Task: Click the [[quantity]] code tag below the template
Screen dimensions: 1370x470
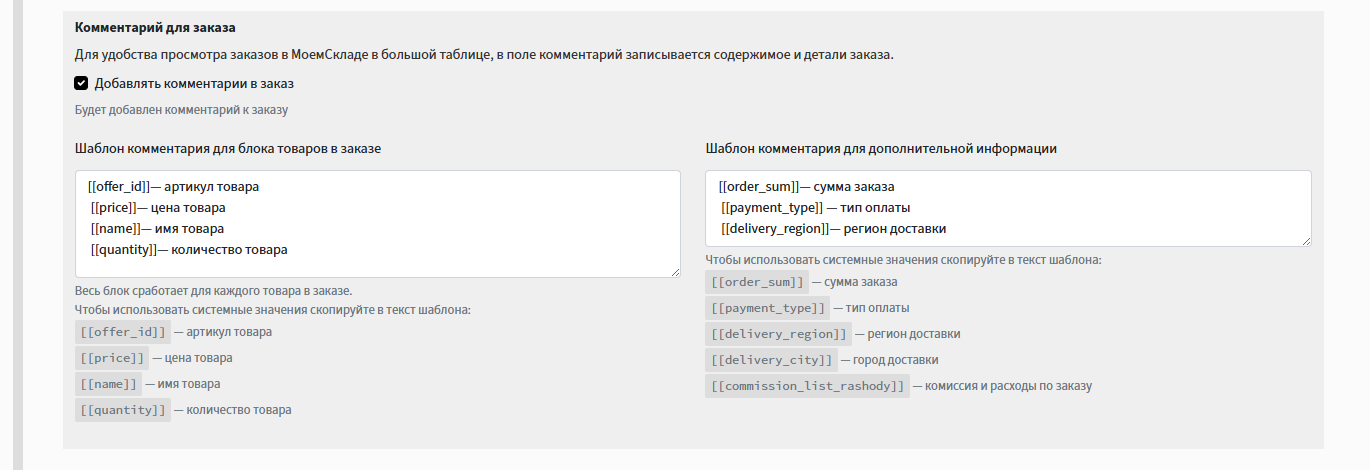Action: [x=123, y=410]
